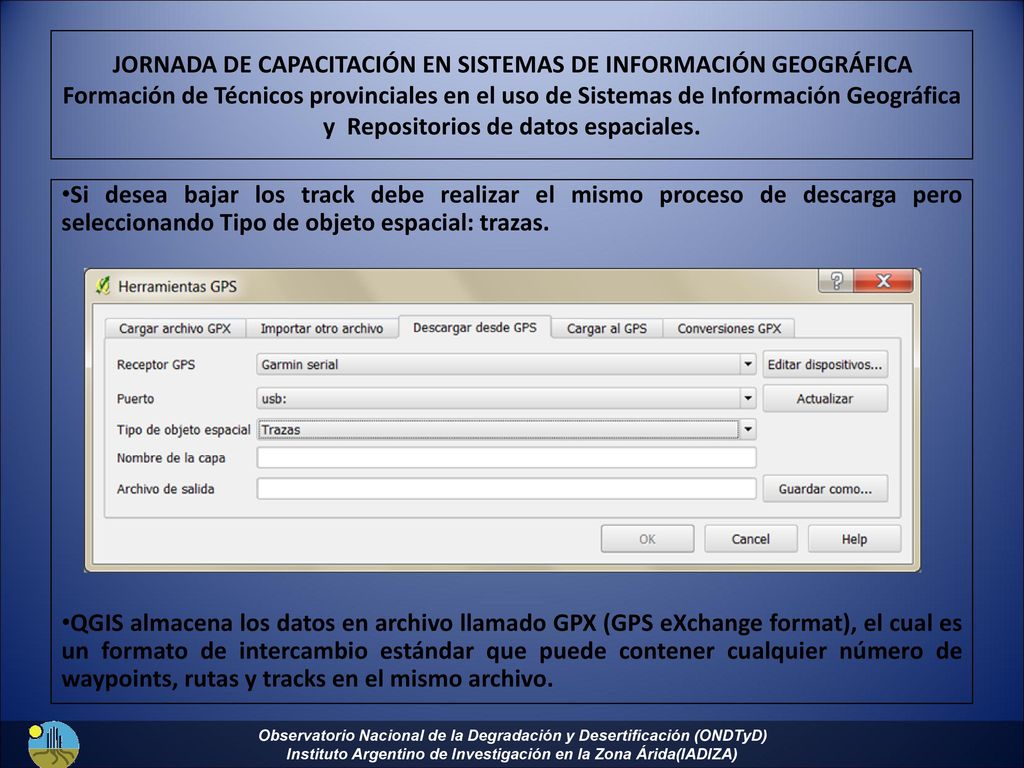Image resolution: width=1024 pixels, height=768 pixels.
Task: Click the Cancel button
Action: coord(750,539)
